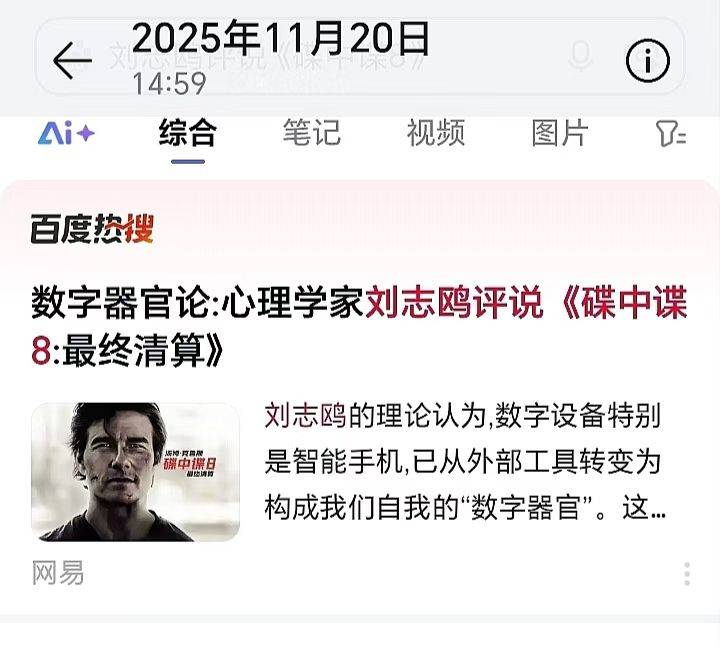Open the Ai+ assistant icon

coord(66,133)
